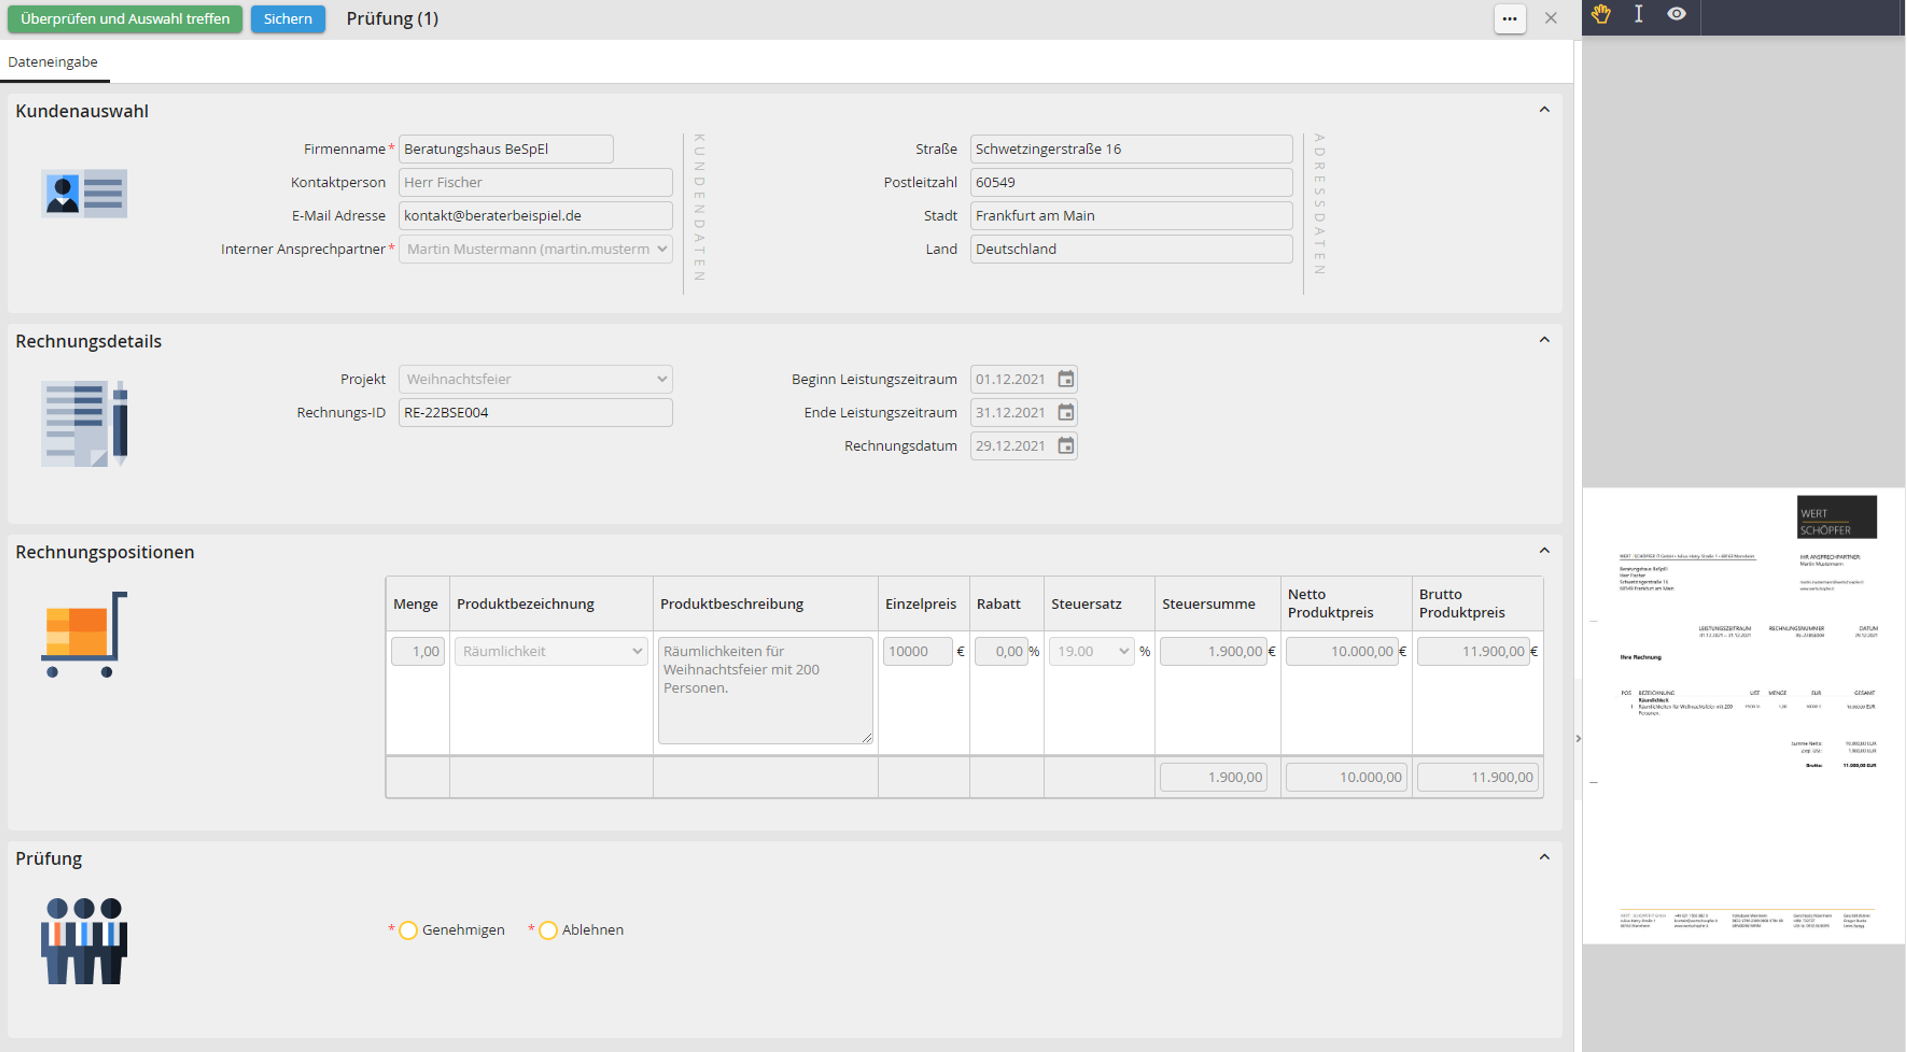The height and width of the screenshot is (1052, 1907).
Task: Open the three-dots more options menu
Action: [1509, 18]
